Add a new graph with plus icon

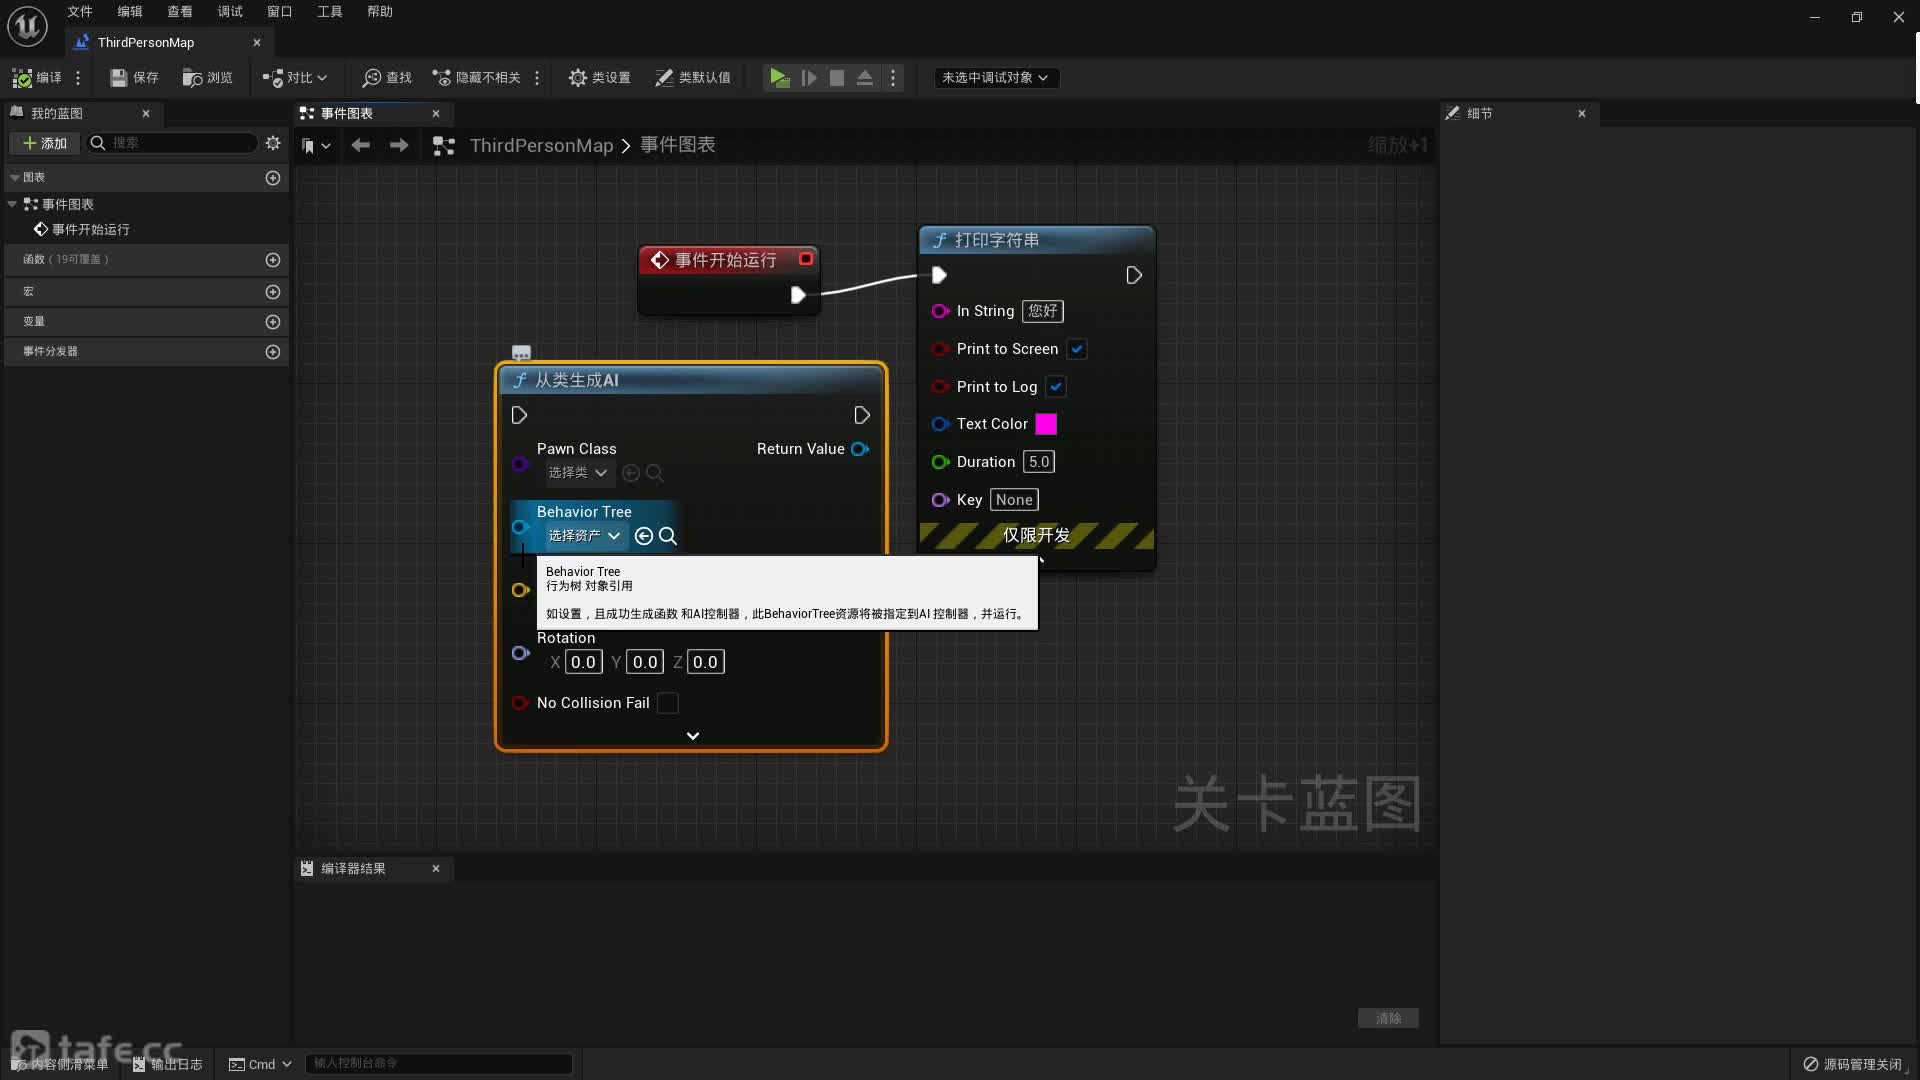[273, 177]
